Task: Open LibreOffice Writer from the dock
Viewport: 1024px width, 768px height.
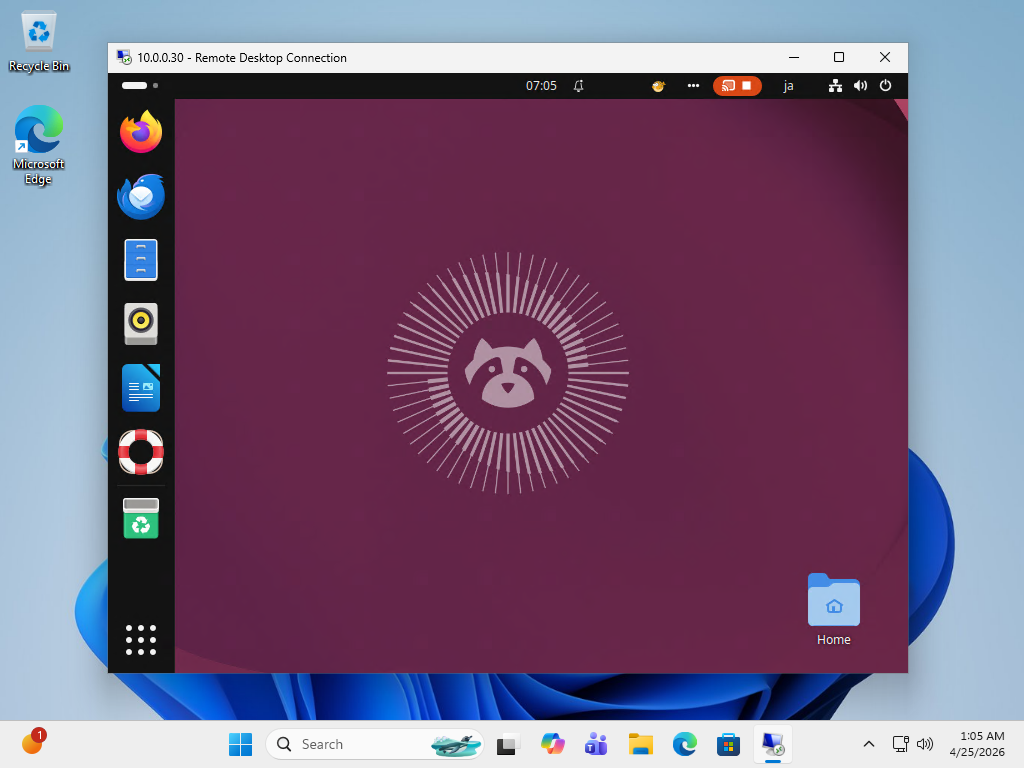Action: [x=141, y=388]
